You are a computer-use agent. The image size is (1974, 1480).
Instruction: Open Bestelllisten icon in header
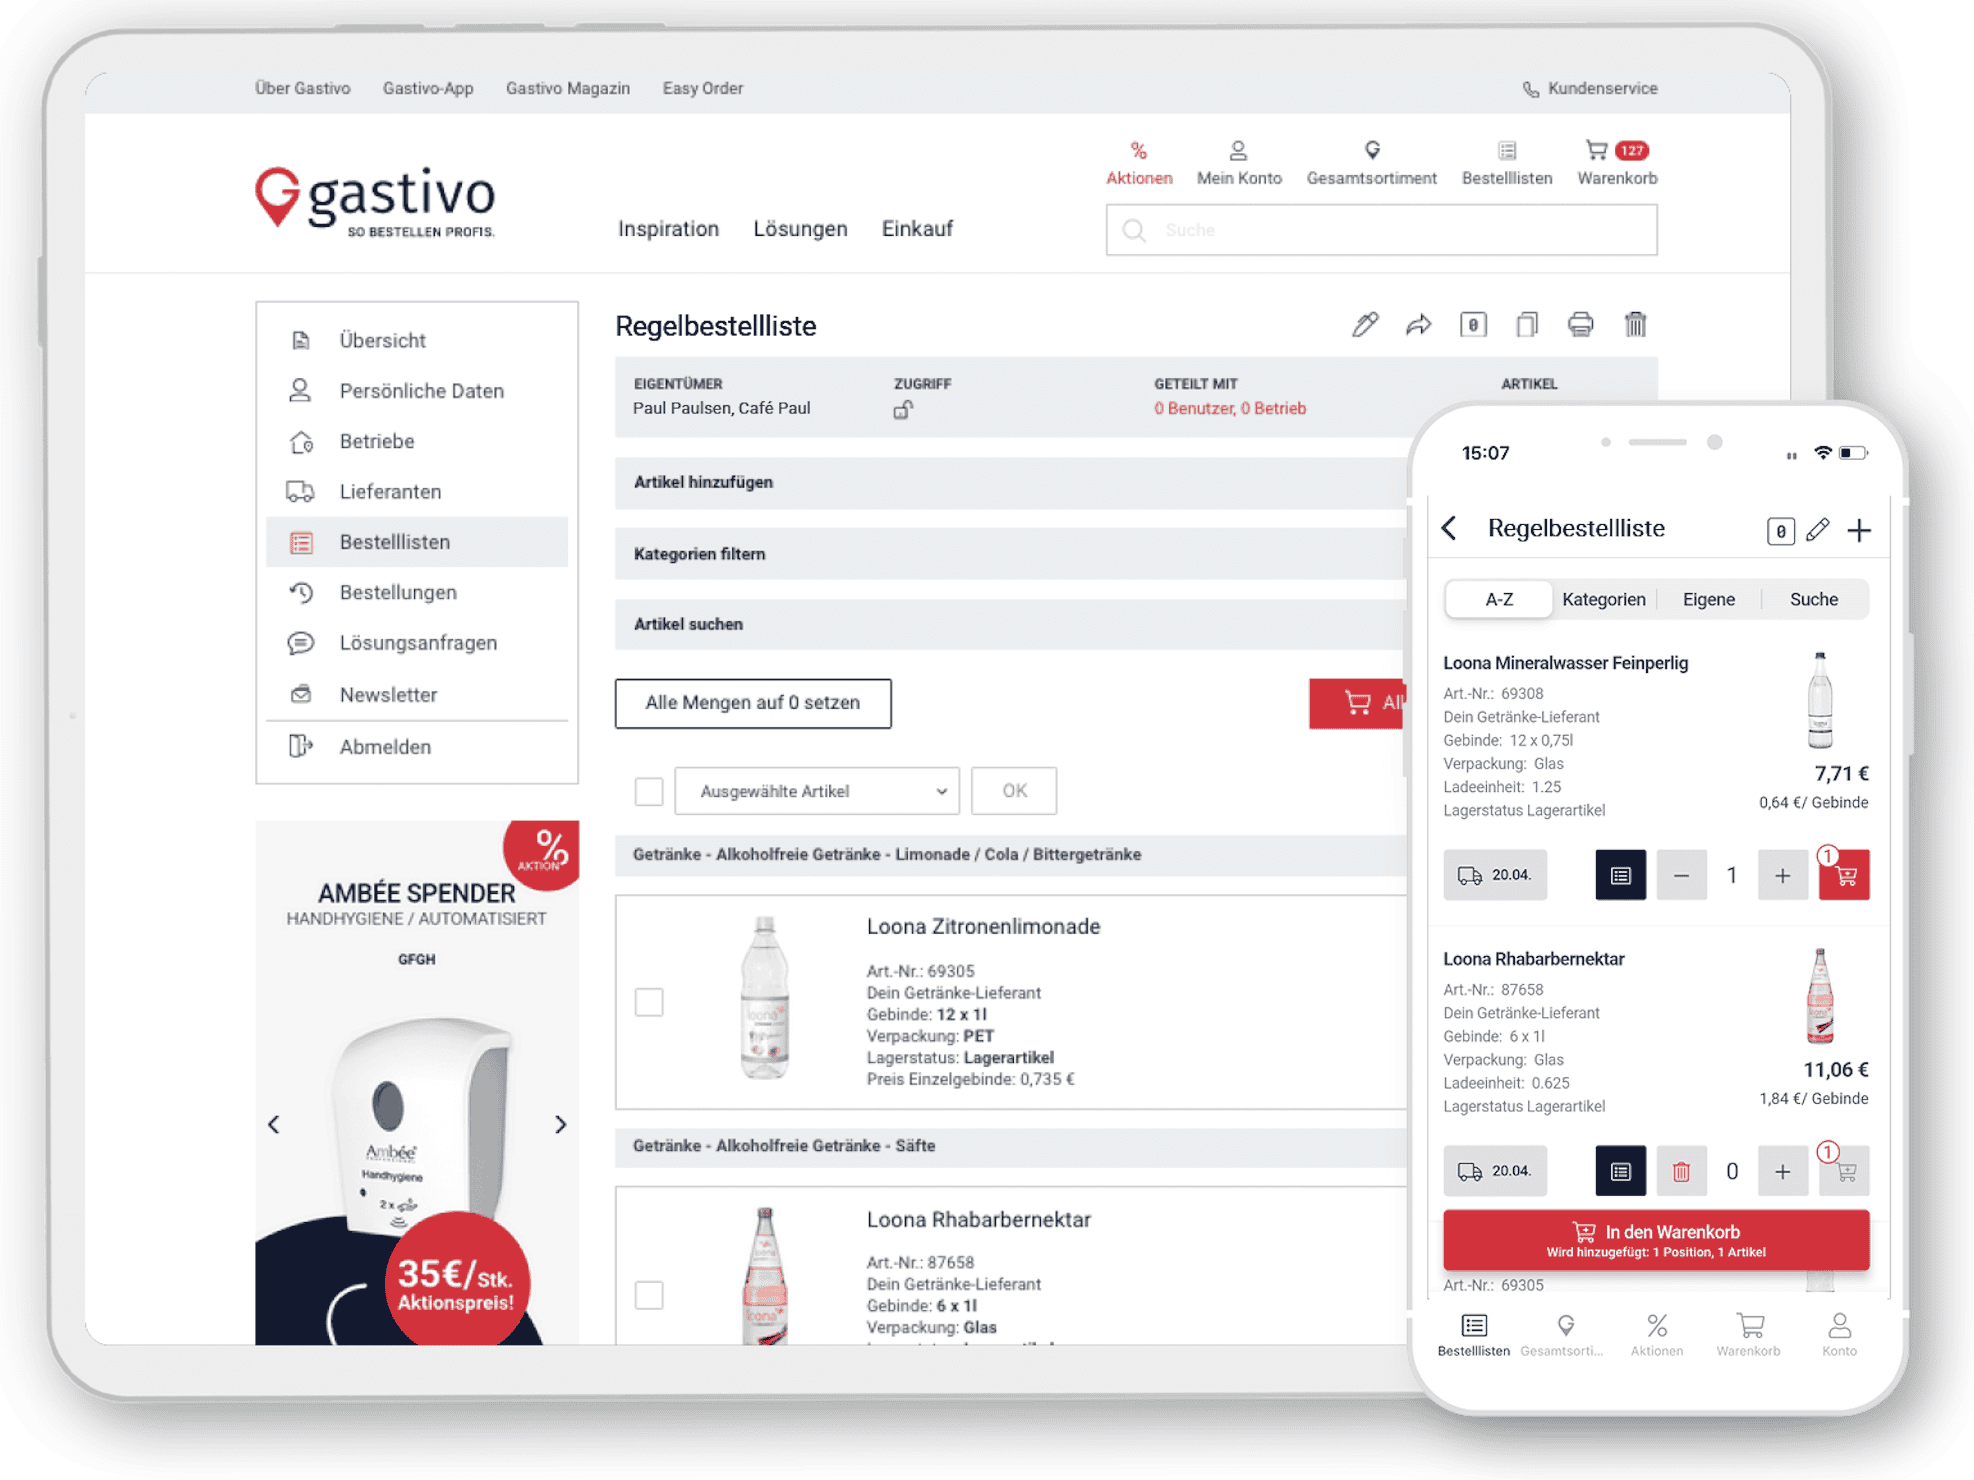tap(1507, 163)
